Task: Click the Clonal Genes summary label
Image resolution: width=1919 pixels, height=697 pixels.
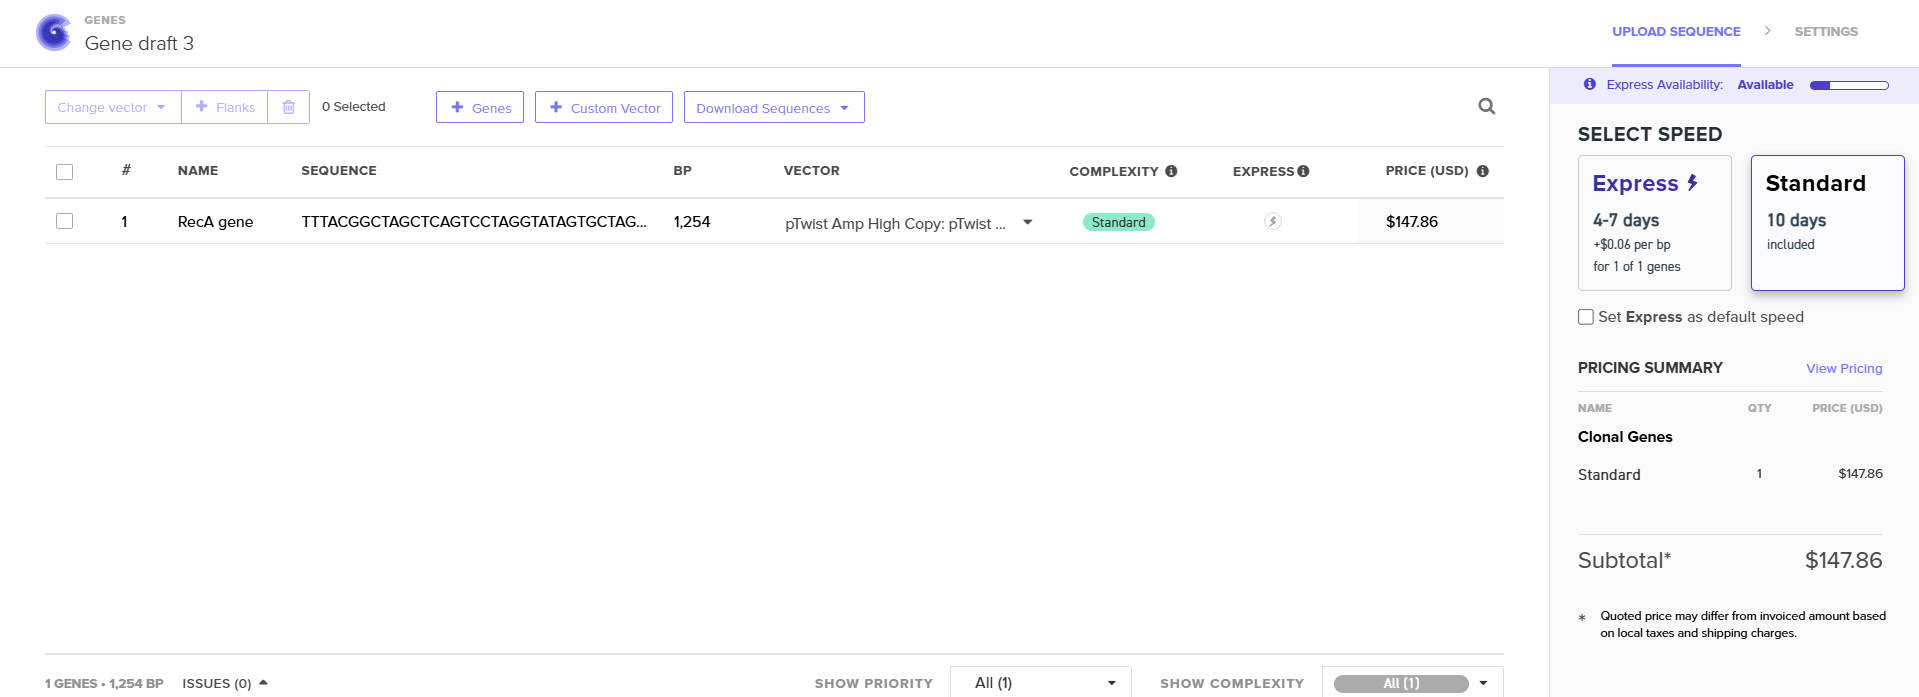Action: point(1625,437)
